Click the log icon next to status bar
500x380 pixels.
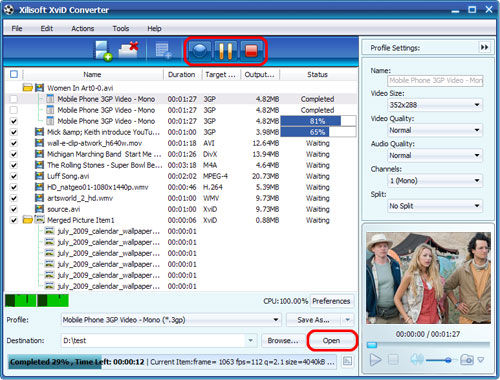(x=347, y=361)
